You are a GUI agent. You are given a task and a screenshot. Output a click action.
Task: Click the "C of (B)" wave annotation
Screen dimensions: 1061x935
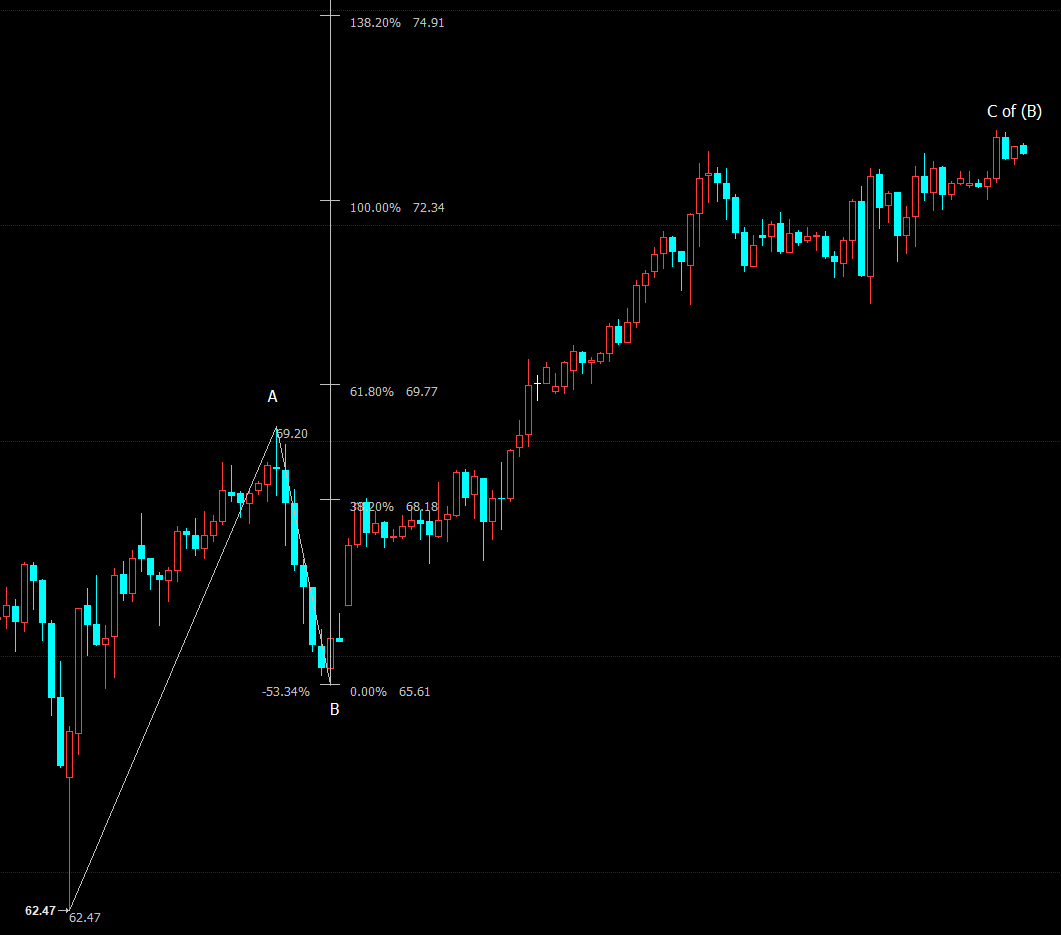point(1014,111)
